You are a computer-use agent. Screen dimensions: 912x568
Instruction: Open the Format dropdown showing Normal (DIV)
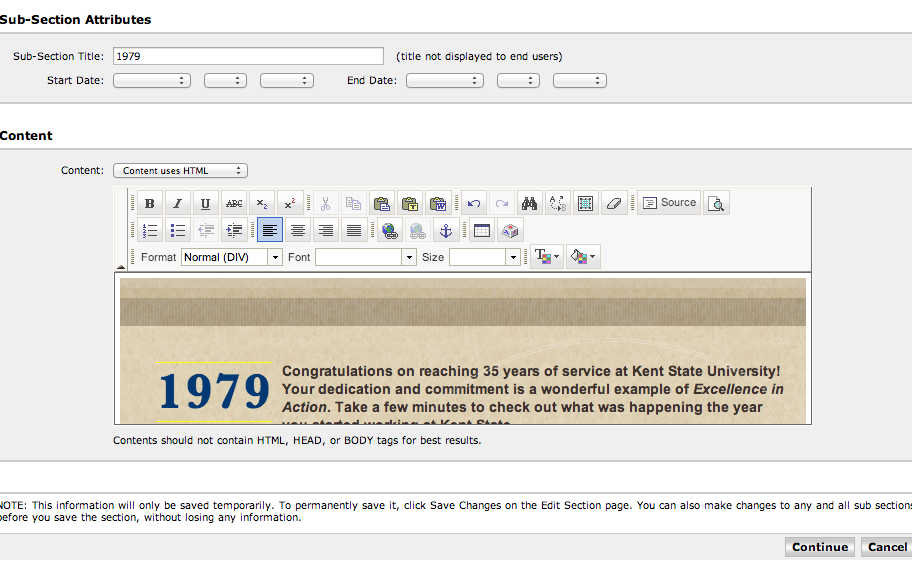pos(231,257)
